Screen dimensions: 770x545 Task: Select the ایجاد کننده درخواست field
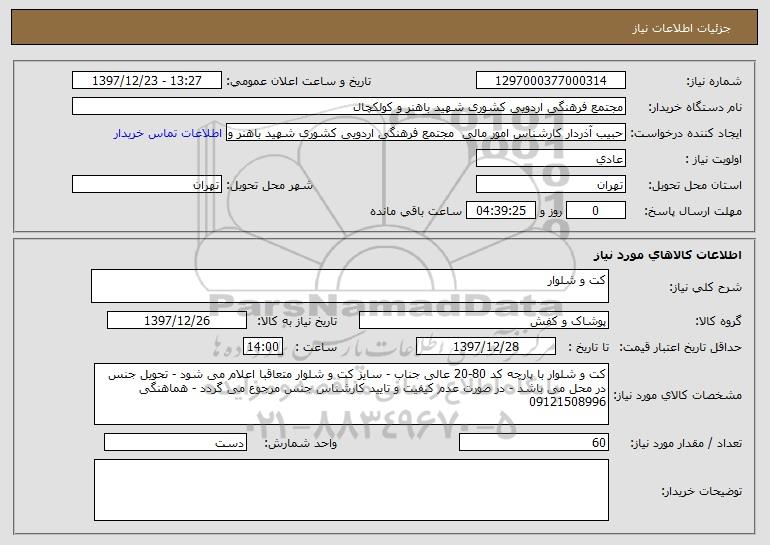(x=426, y=133)
